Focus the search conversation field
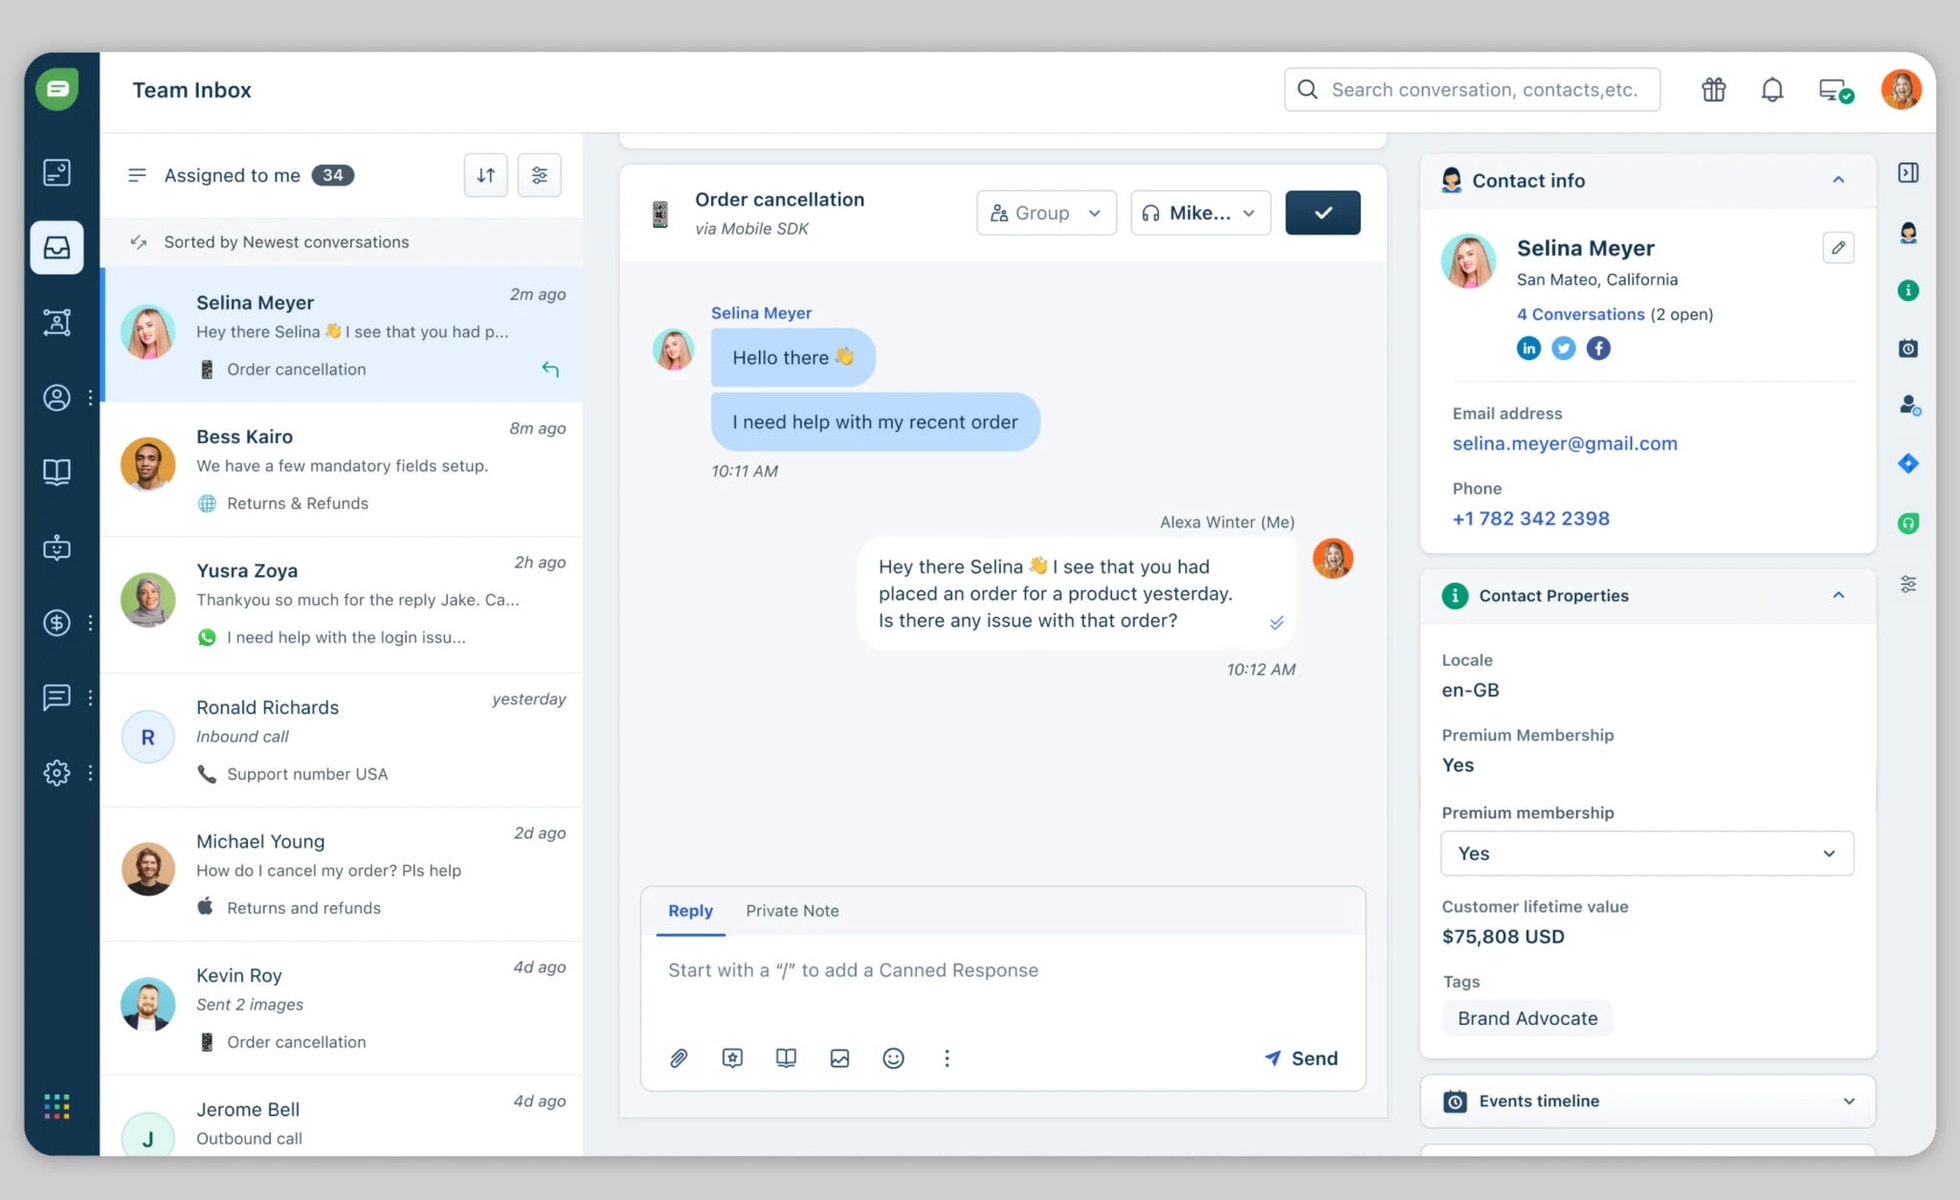This screenshot has height=1200, width=1960. click(x=1472, y=90)
